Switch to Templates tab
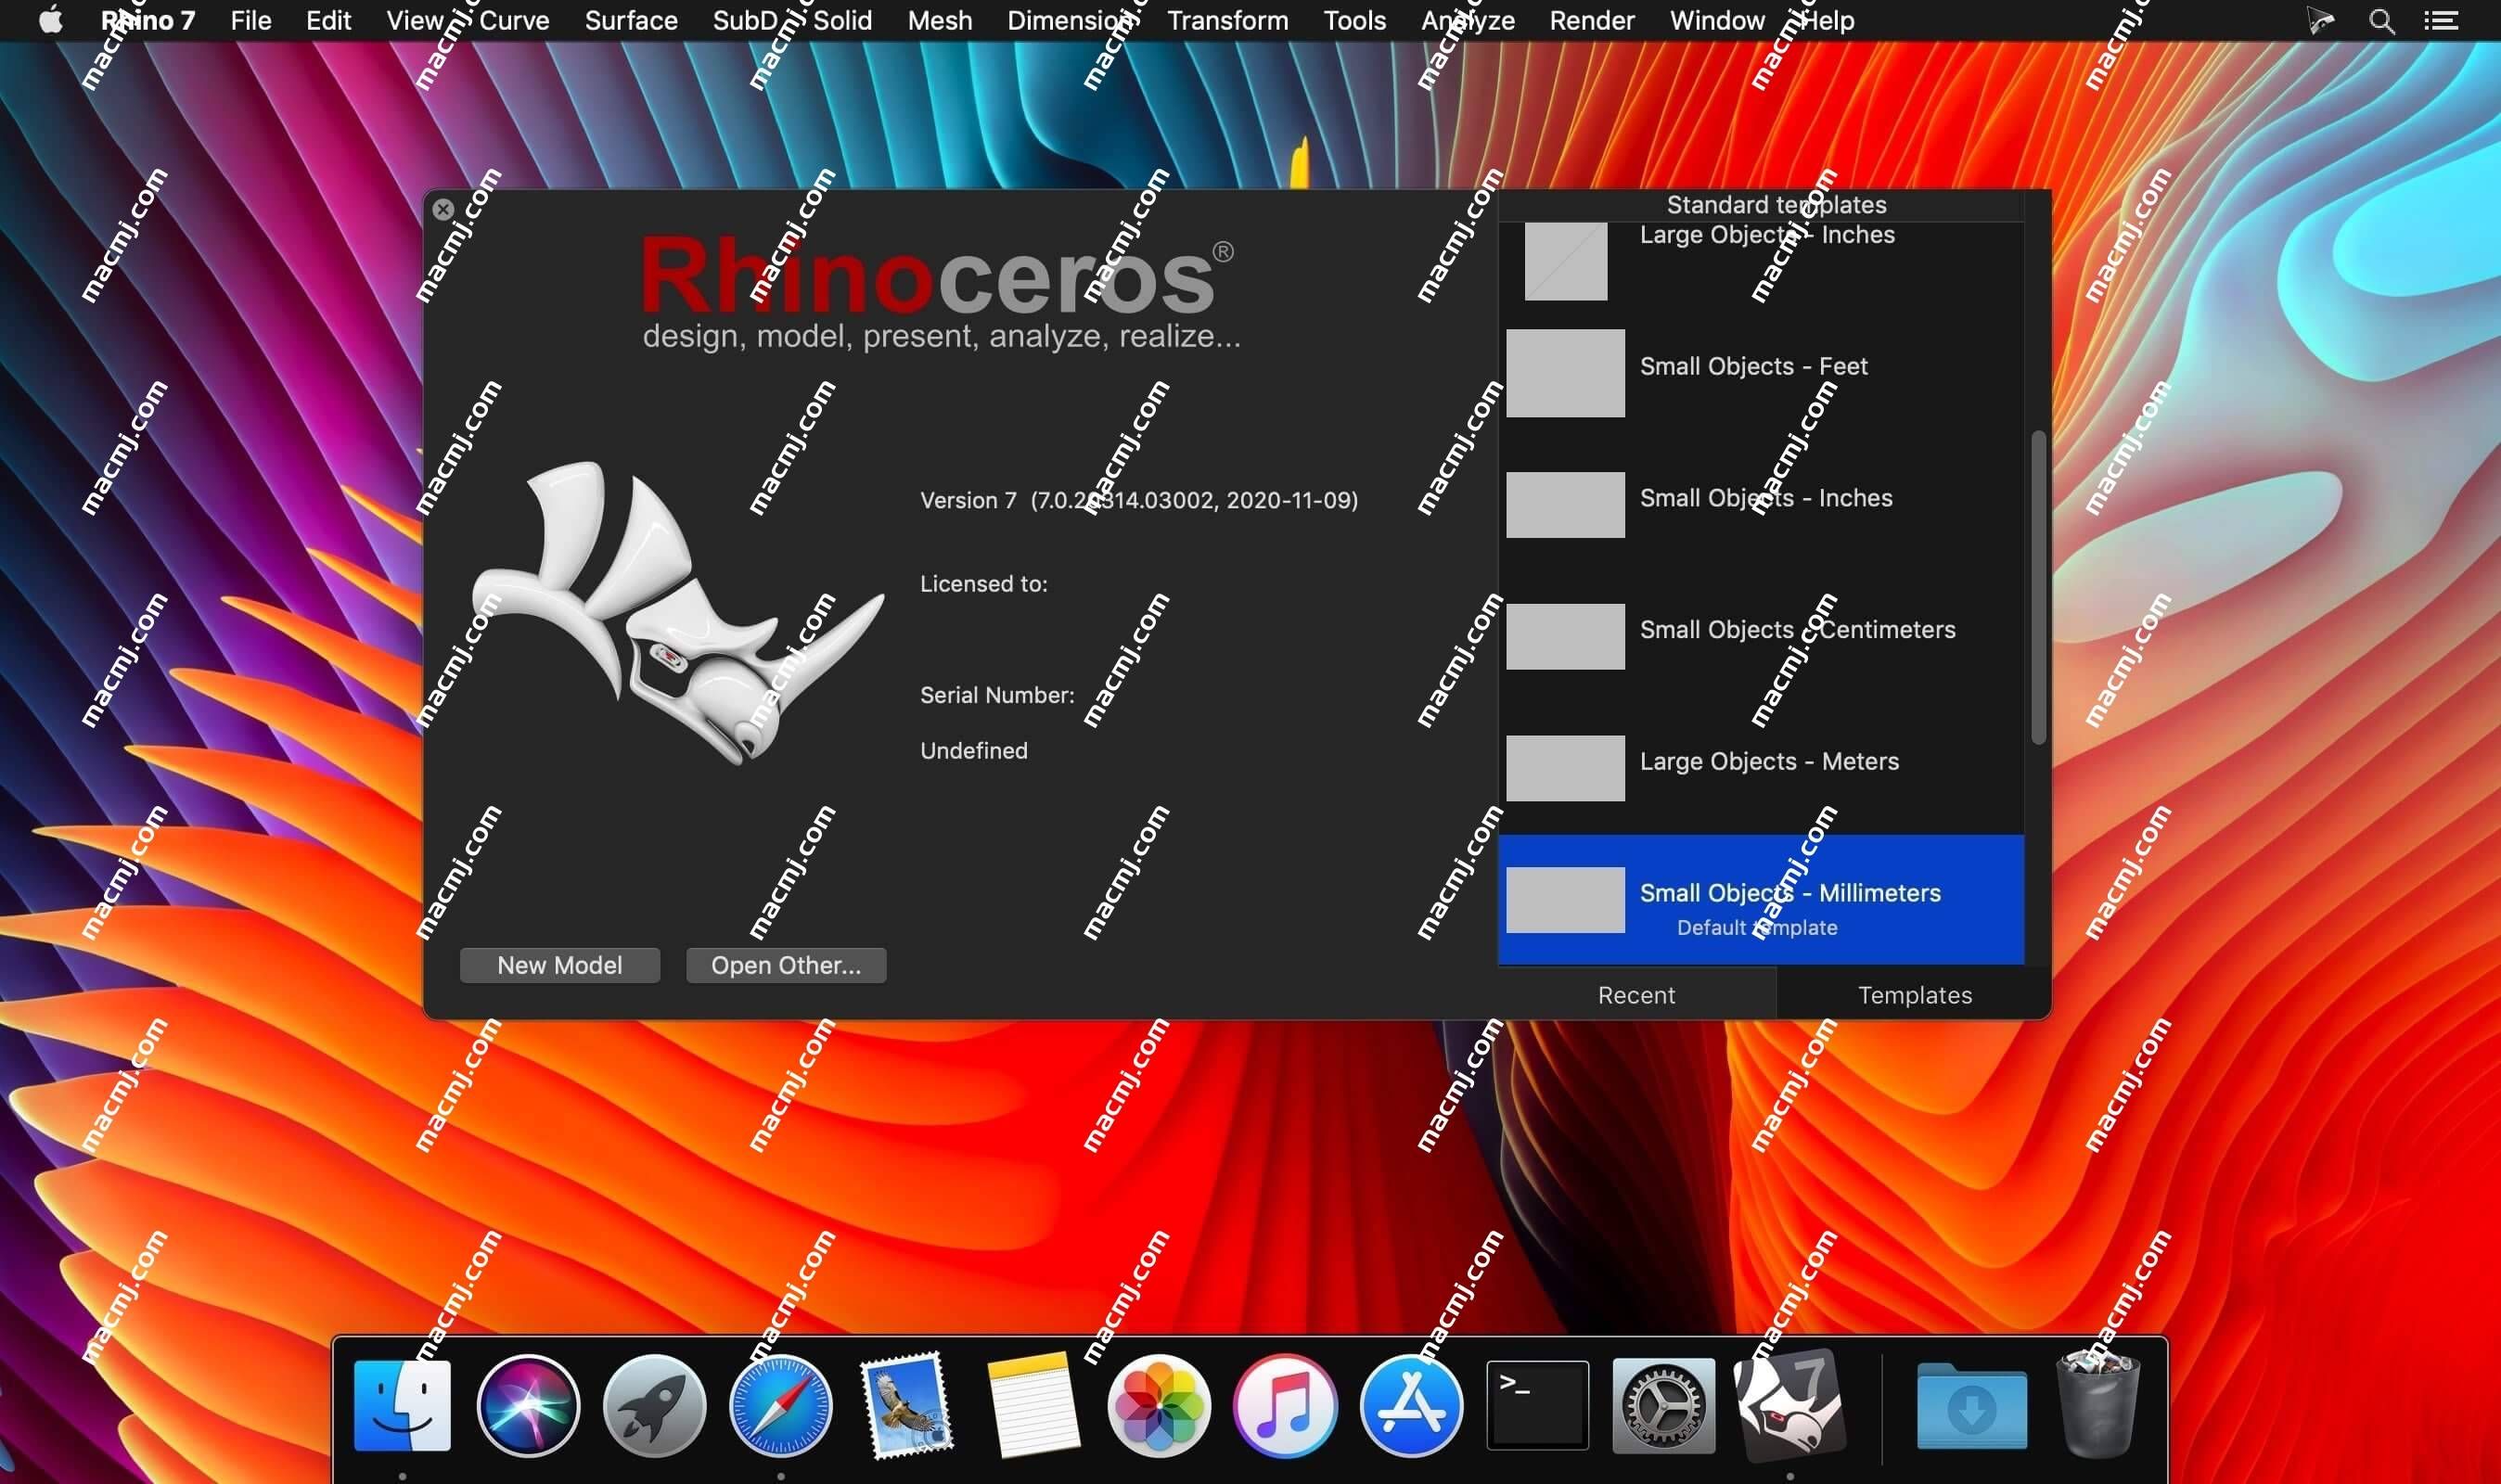The width and height of the screenshot is (2501, 1484). pos(1913,992)
